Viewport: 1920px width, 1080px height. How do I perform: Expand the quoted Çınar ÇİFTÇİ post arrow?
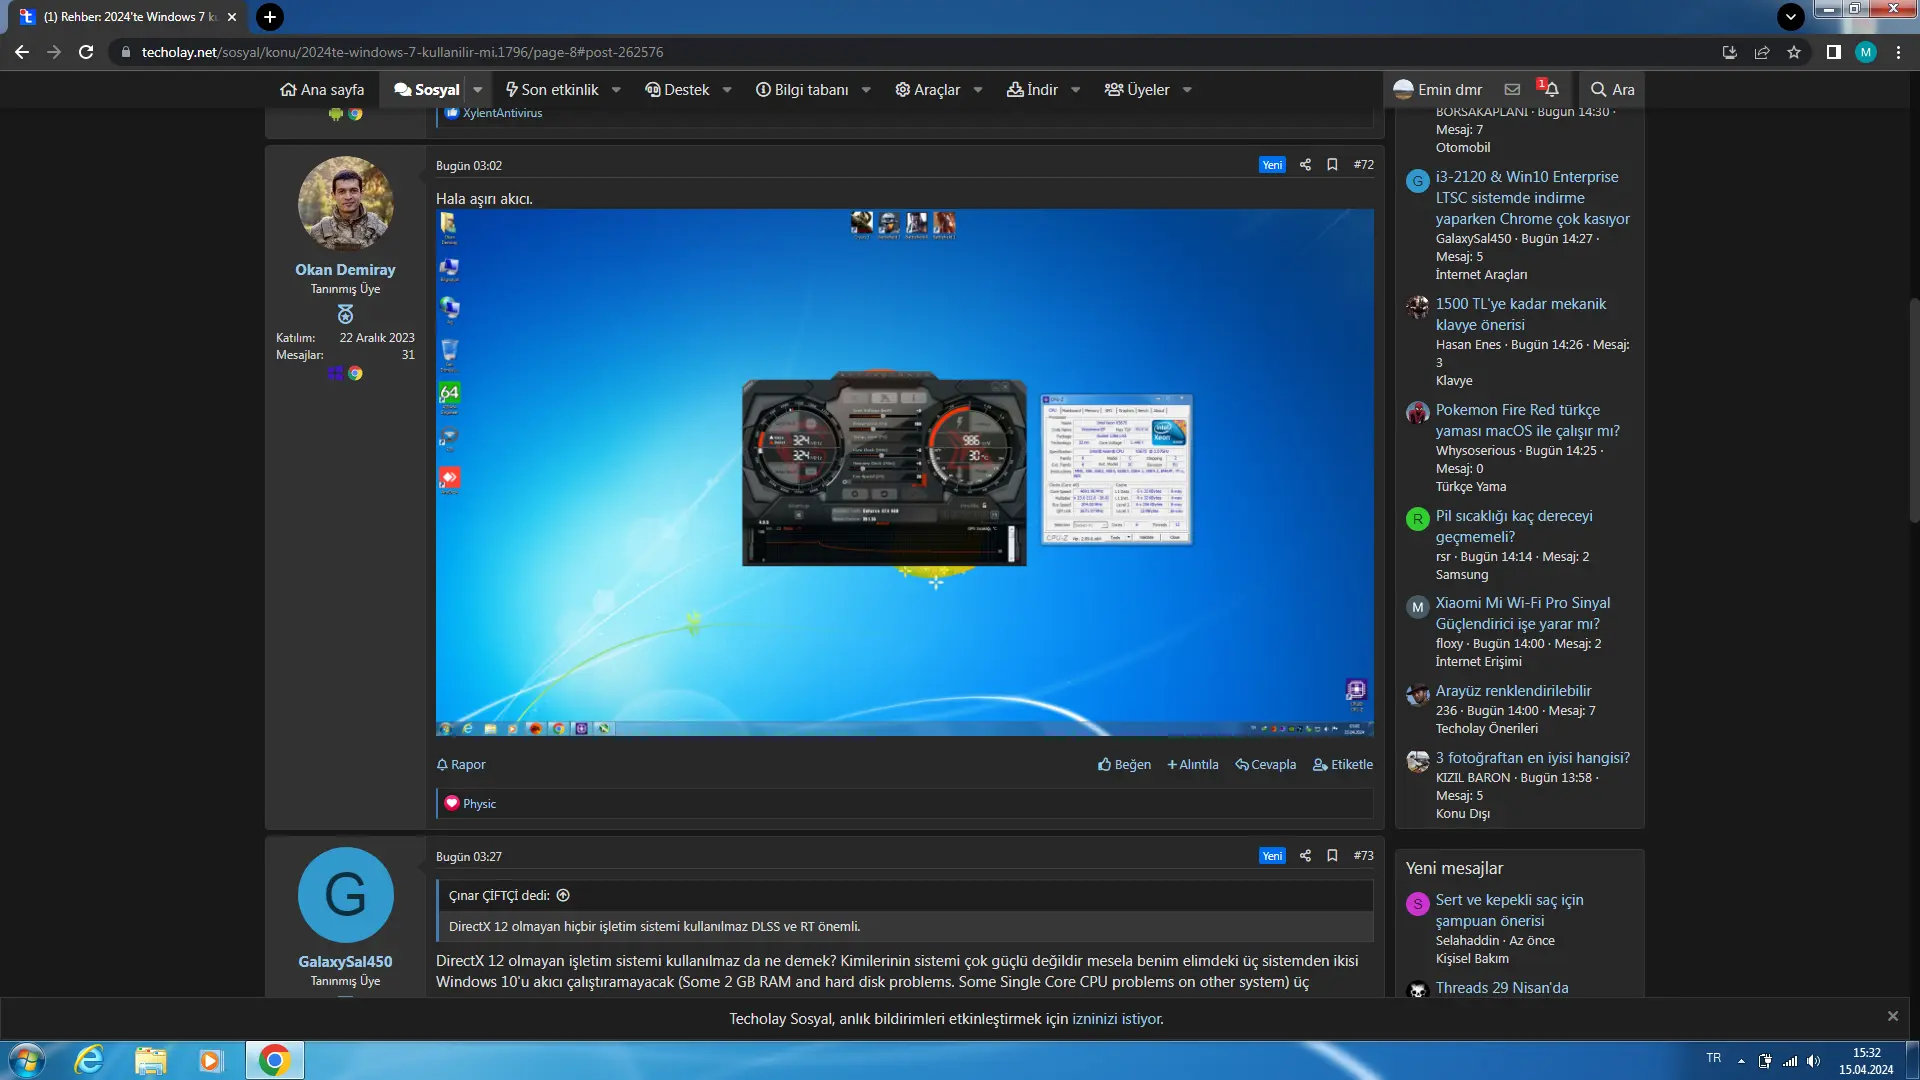[x=563, y=895]
